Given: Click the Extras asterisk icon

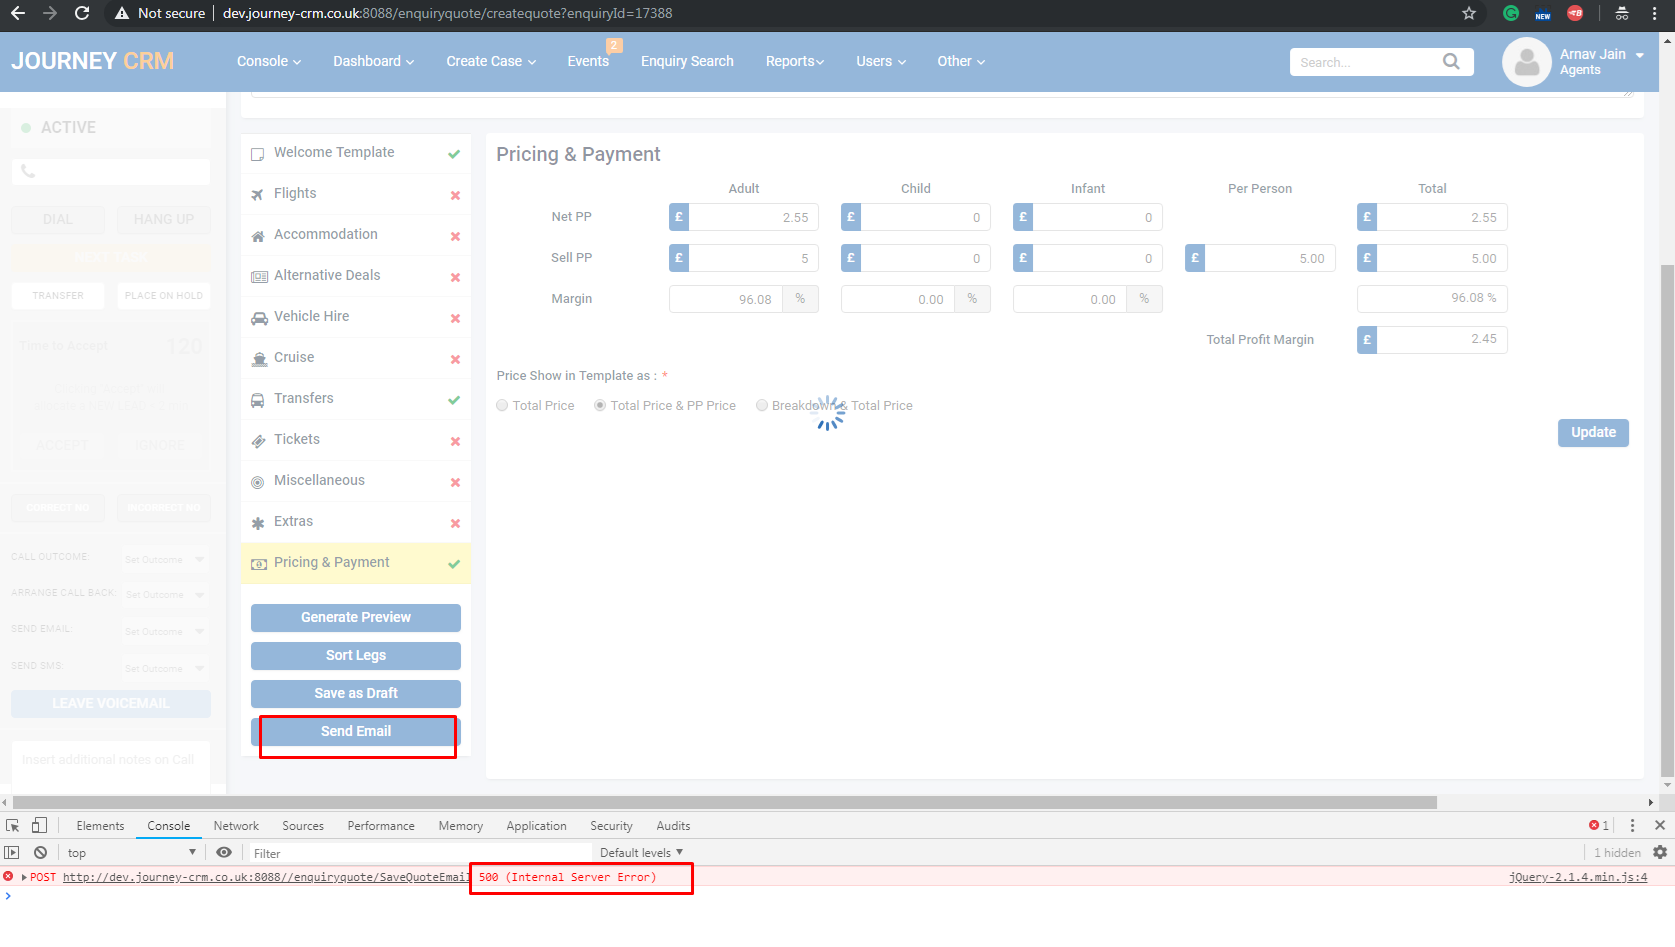Looking at the screenshot, I should coord(258,522).
